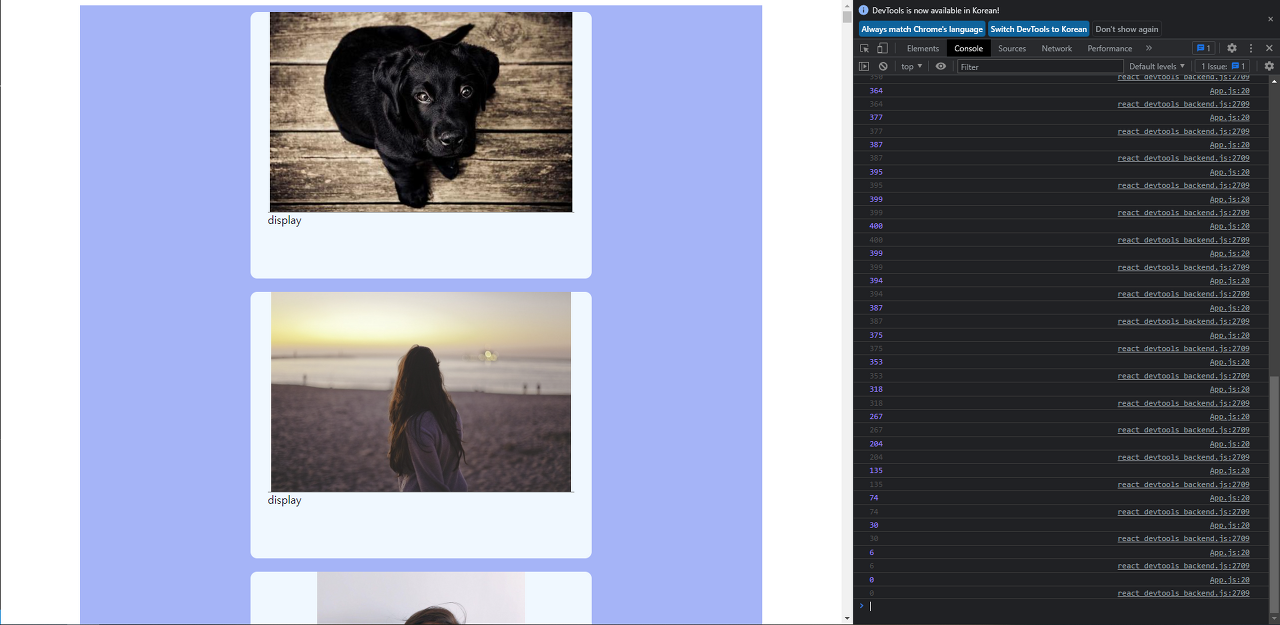Switch to the Console tab
Image resolution: width=1280 pixels, height=625 pixels.
[x=968, y=48]
